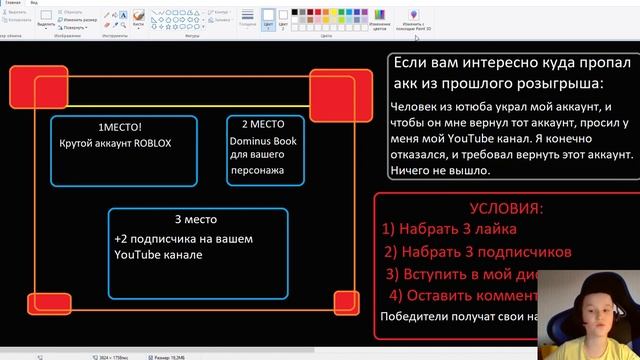Open the shape Outline (Контур) dropdown
The width and height of the screenshot is (640, 360).
coord(219,12)
